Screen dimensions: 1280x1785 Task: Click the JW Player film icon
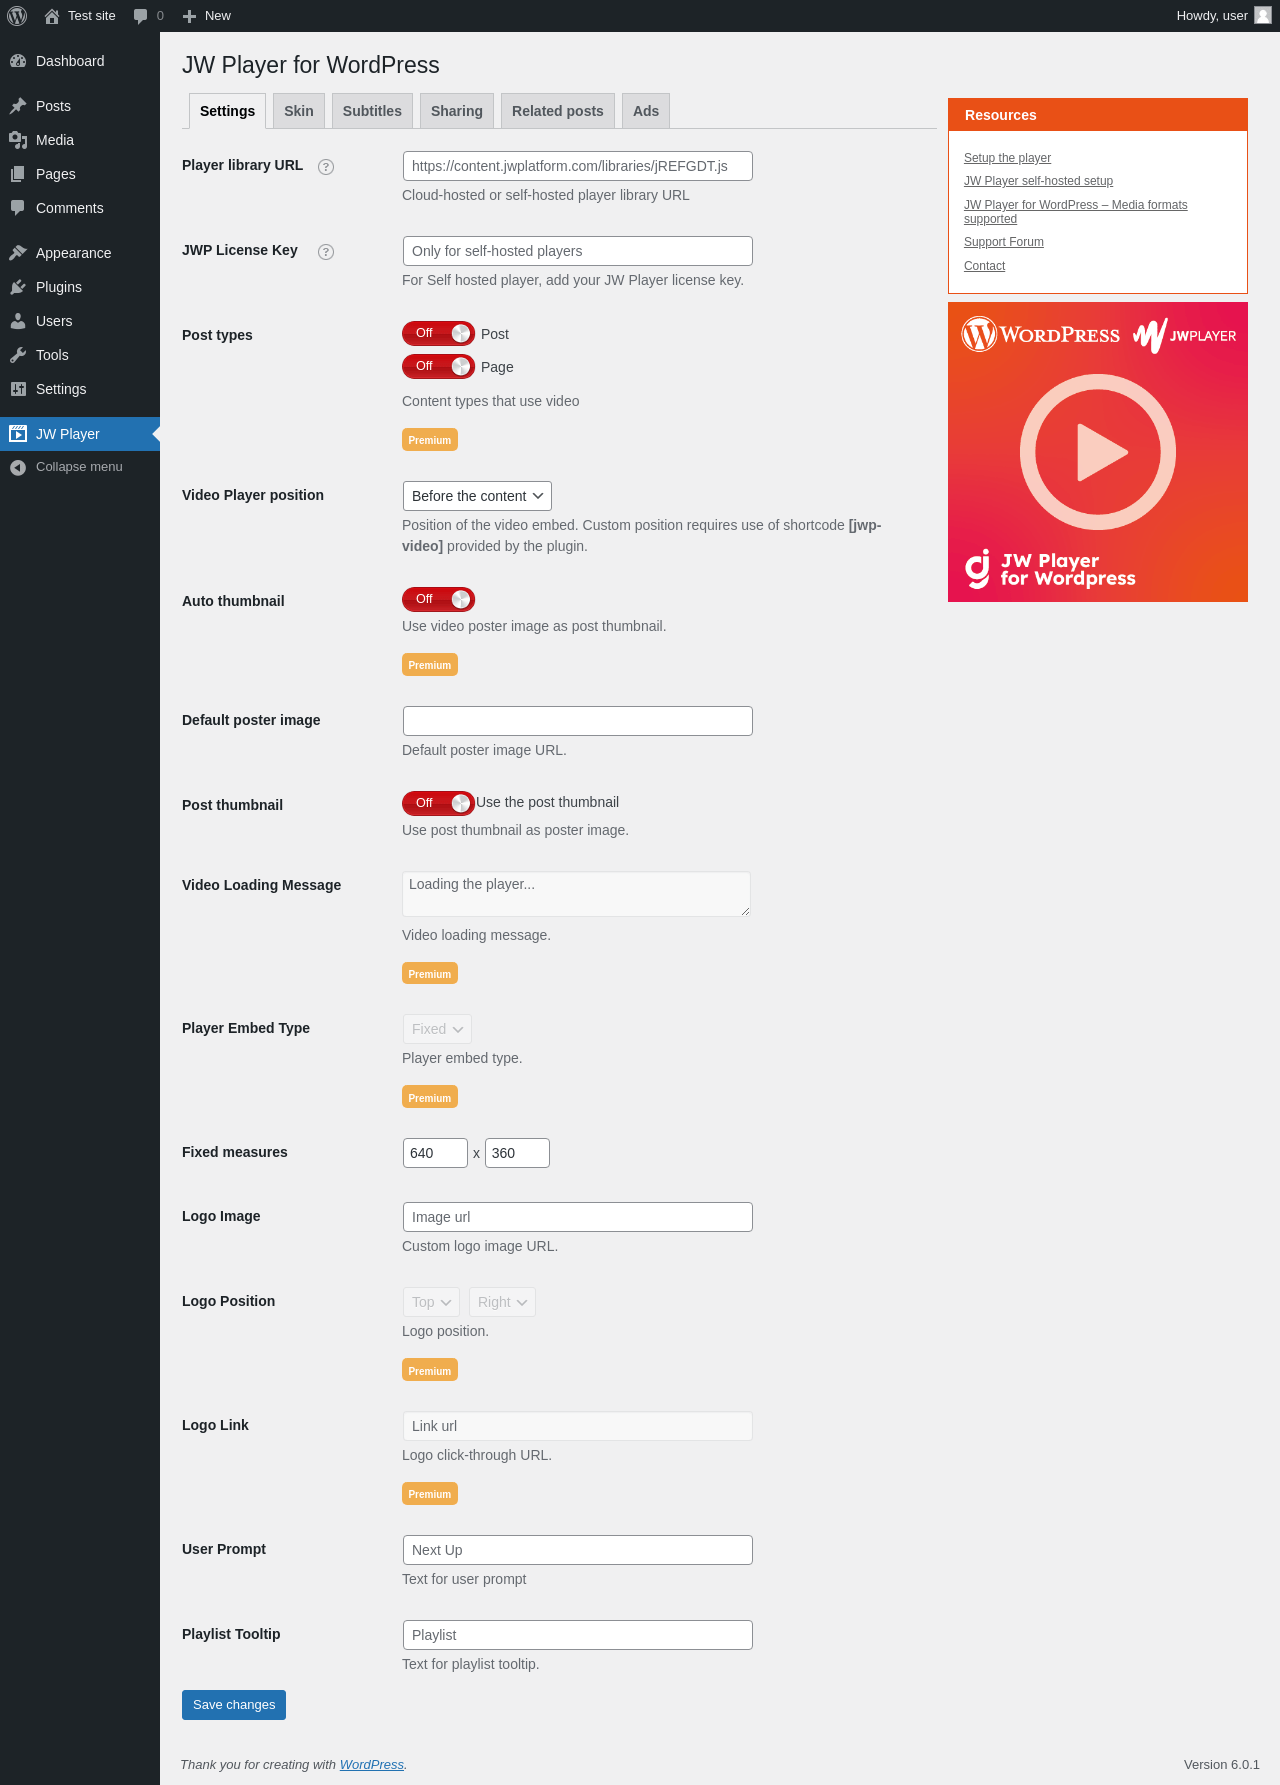[x=18, y=434]
